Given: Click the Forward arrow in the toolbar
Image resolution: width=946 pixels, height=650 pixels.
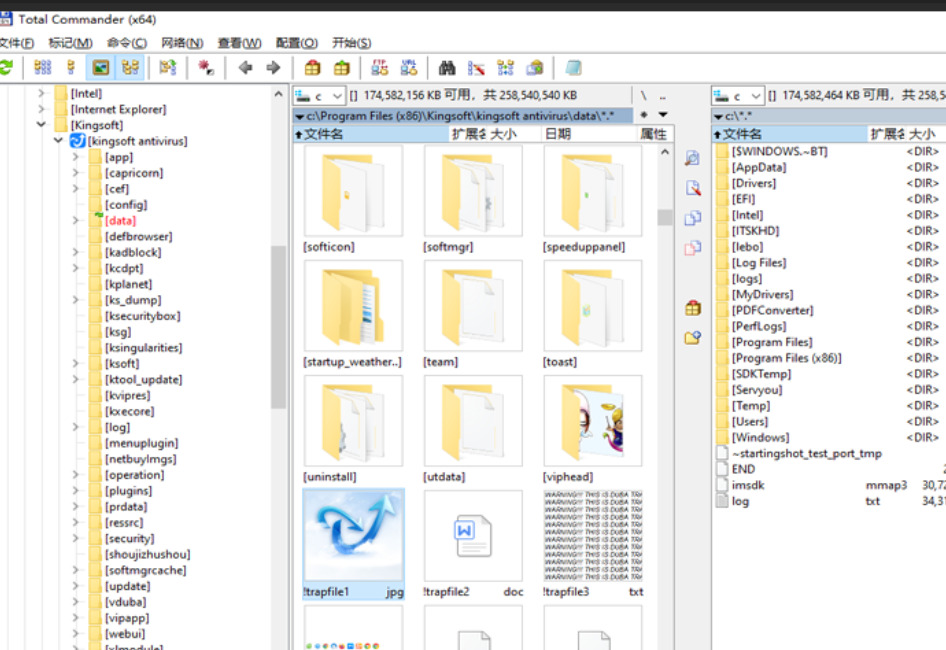Looking at the screenshot, I should [x=273, y=68].
